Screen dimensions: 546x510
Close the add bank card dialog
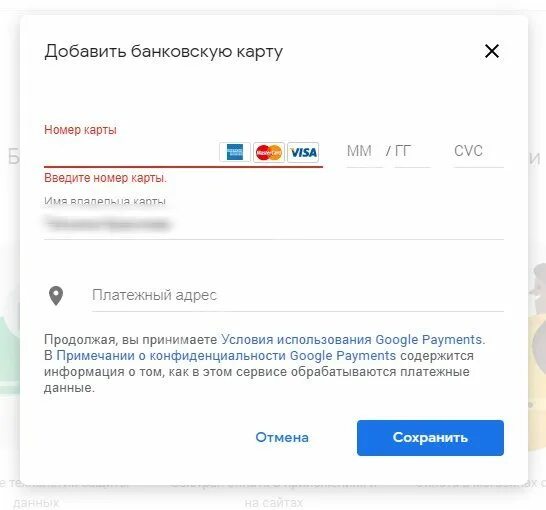(492, 51)
